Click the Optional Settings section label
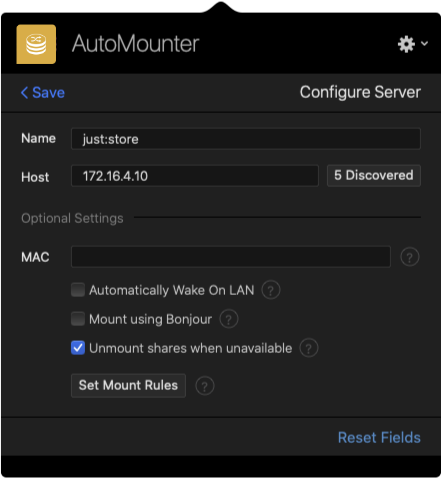 click(72, 218)
